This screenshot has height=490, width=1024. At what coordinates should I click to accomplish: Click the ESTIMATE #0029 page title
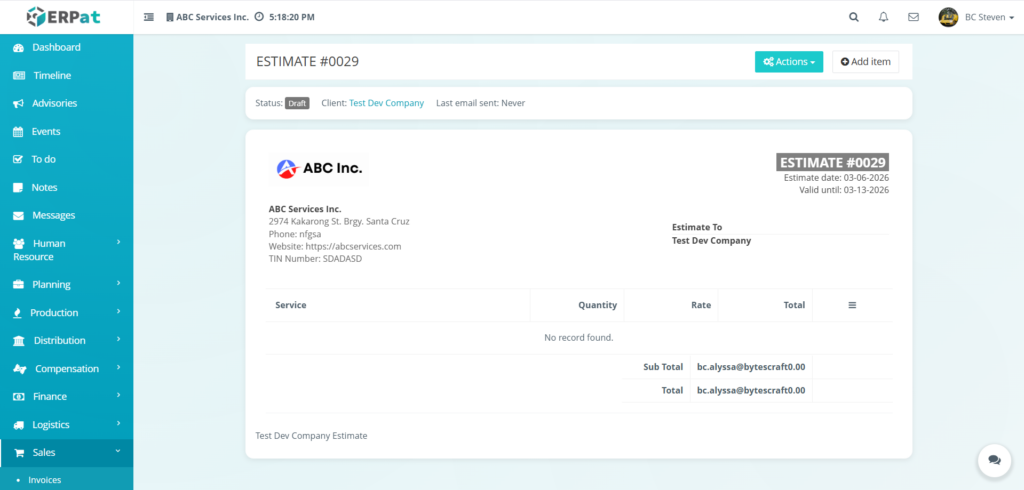click(308, 62)
